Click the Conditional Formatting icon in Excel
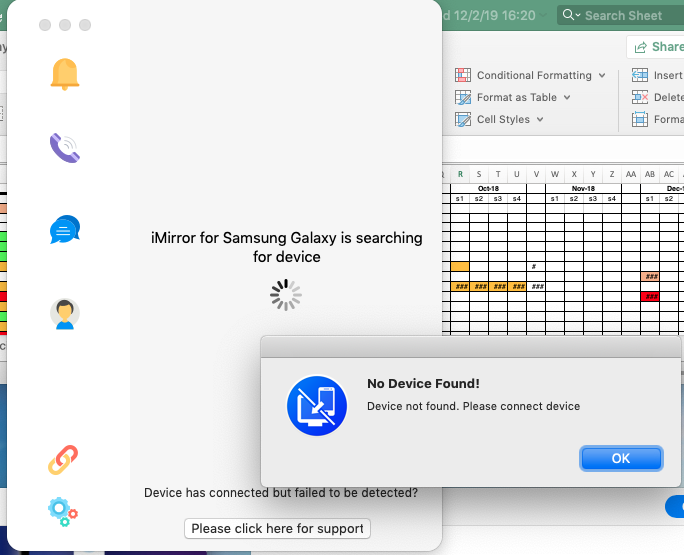The image size is (684, 555). coord(463,75)
